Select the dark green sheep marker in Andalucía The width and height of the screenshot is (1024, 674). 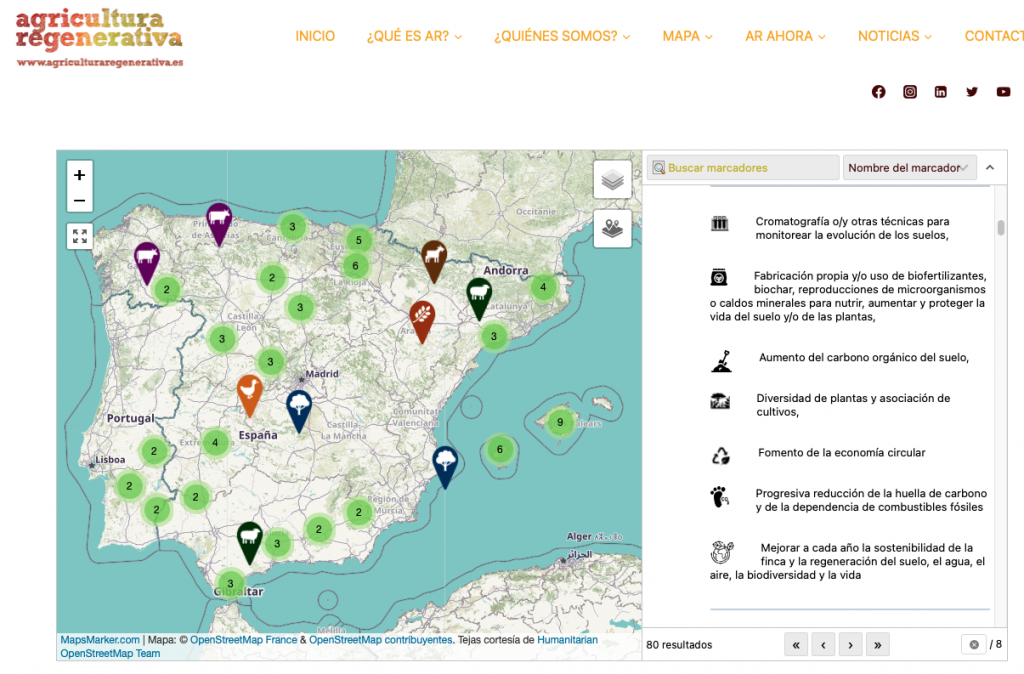249,541
